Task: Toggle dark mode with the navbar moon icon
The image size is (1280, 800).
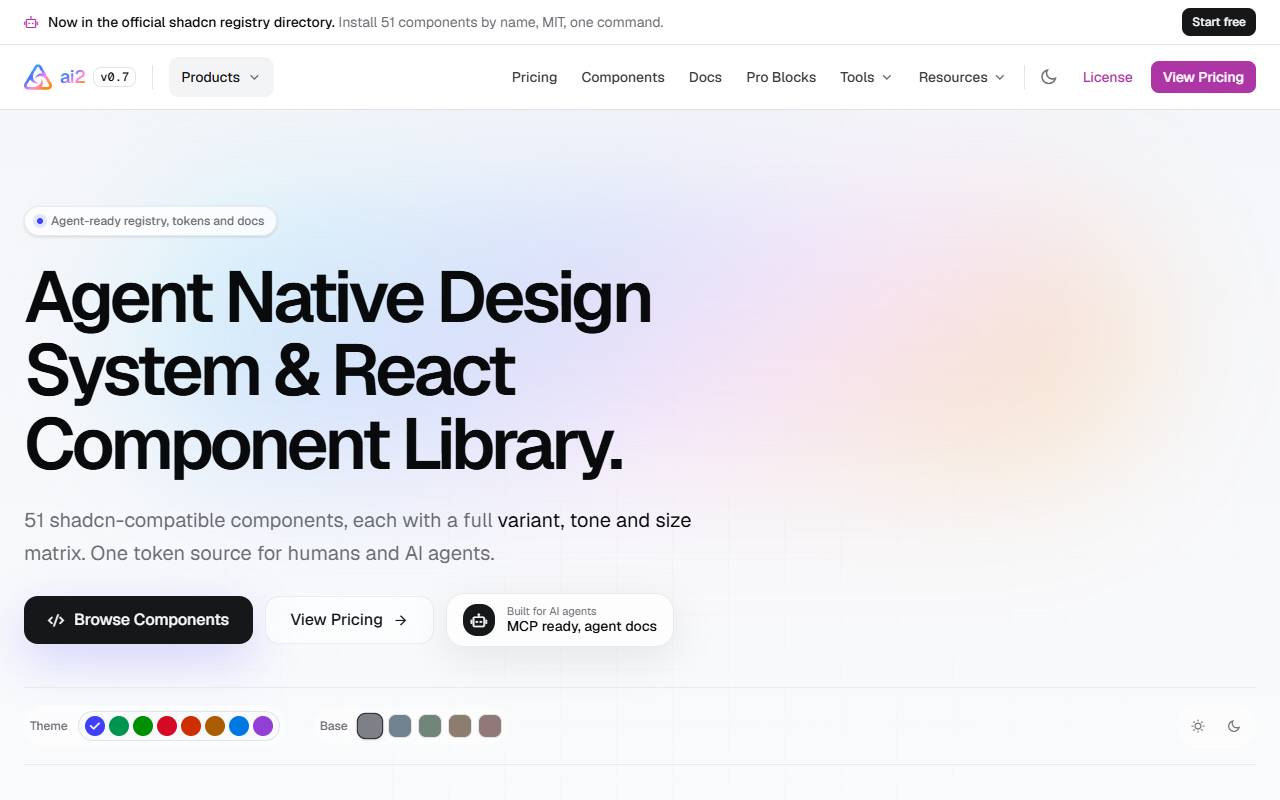Action: (x=1049, y=77)
